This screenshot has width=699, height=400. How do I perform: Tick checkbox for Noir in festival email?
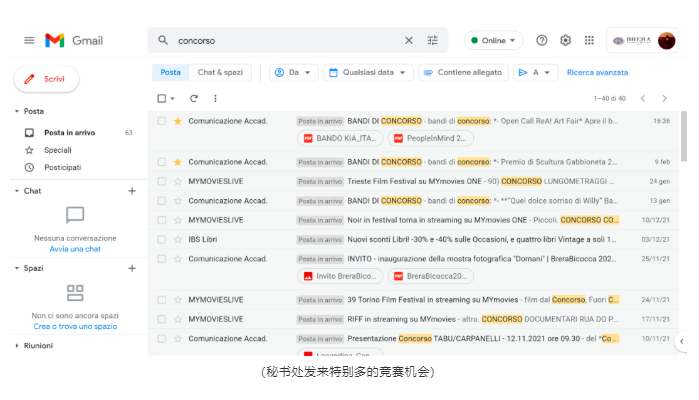pyautogui.click(x=162, y=220)
